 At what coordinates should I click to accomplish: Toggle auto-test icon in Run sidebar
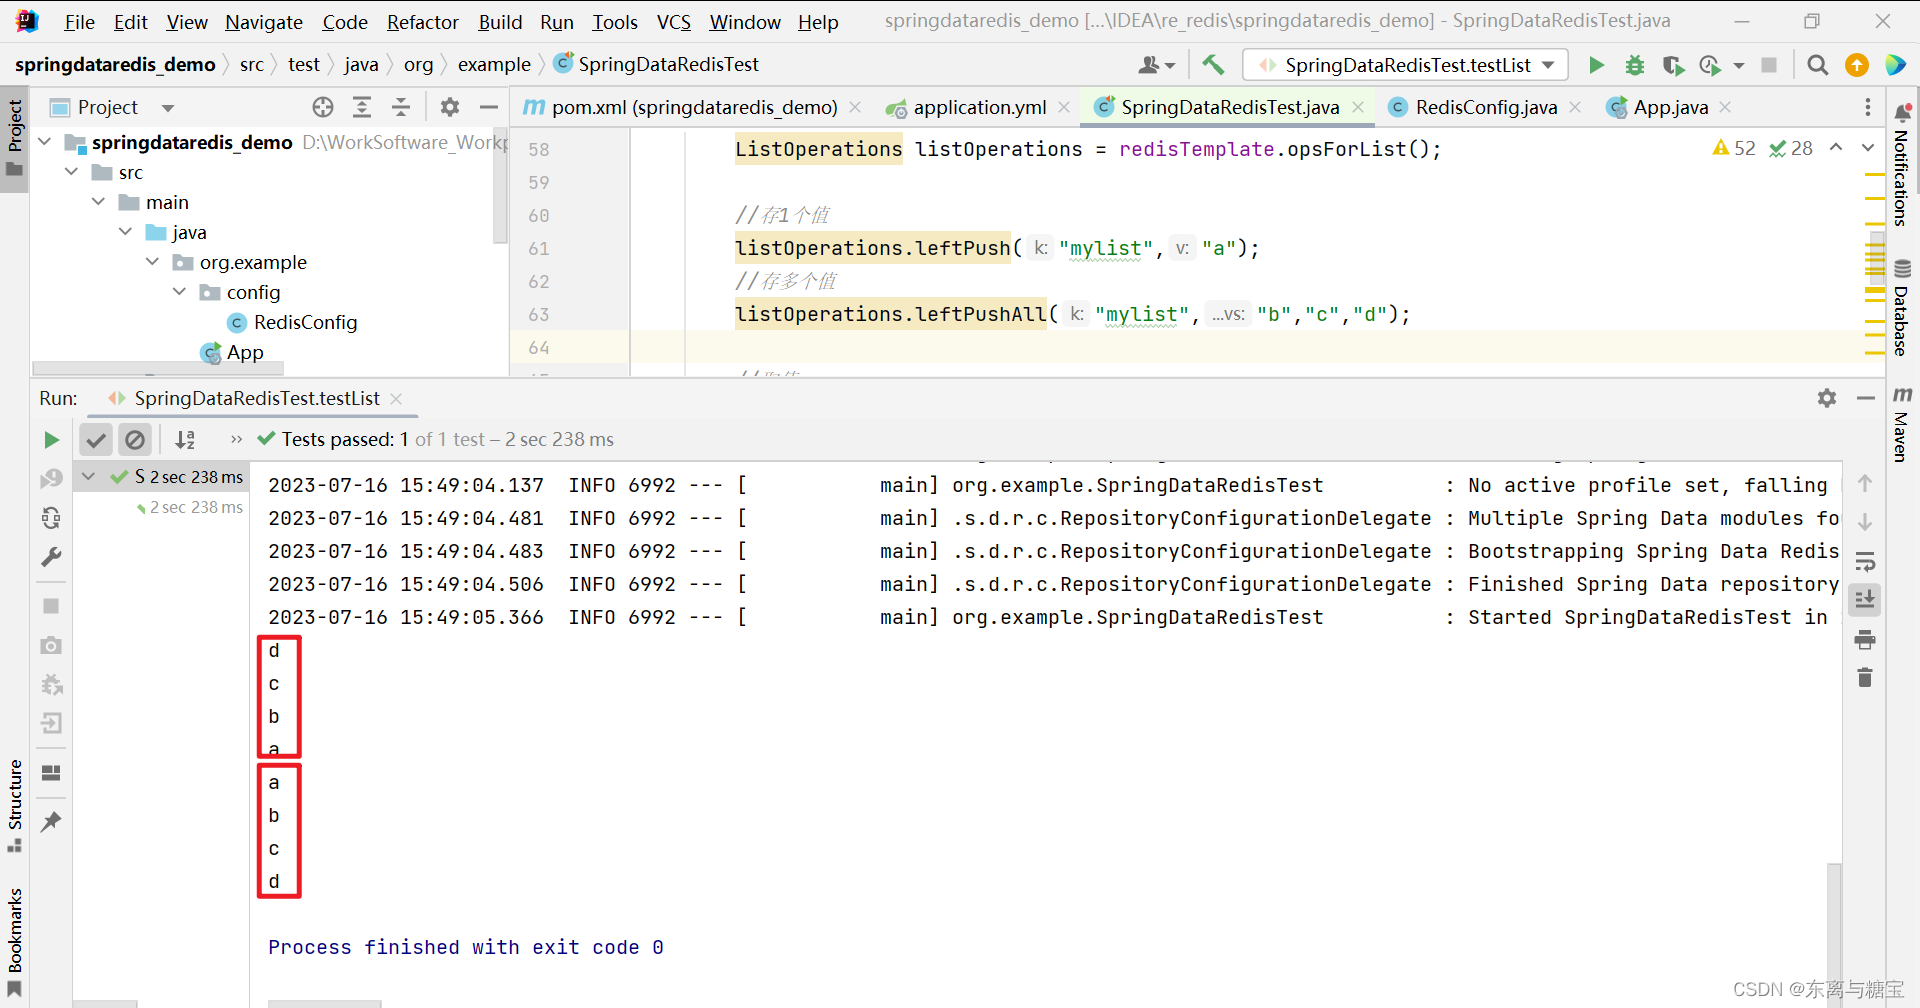(51, 518)
